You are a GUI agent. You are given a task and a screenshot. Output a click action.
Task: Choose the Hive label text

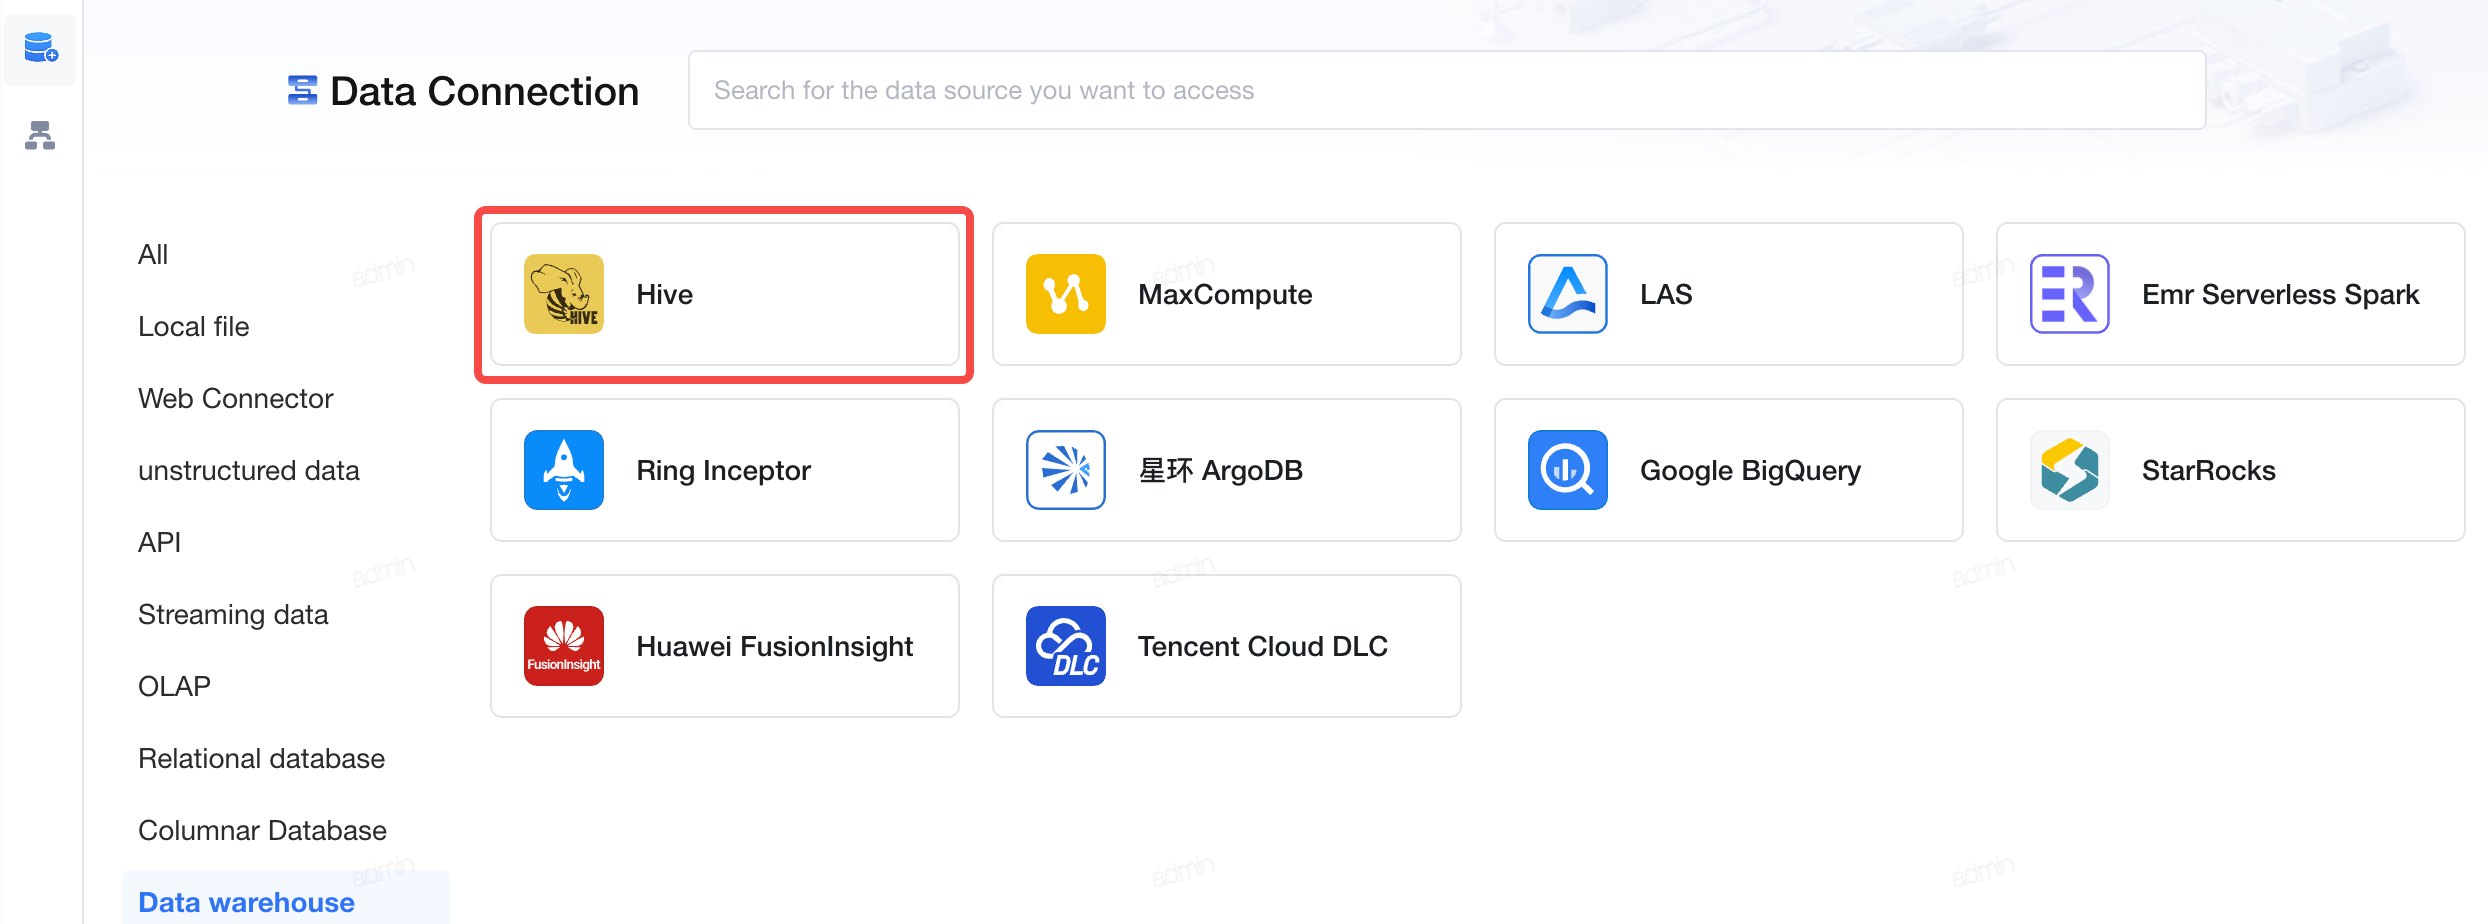point(665,294)
